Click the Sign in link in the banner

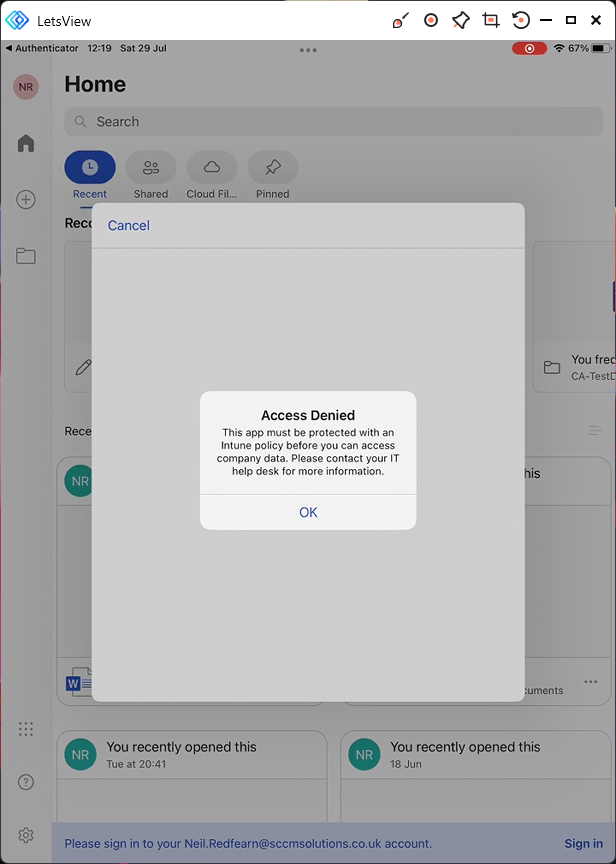[583, 844]
